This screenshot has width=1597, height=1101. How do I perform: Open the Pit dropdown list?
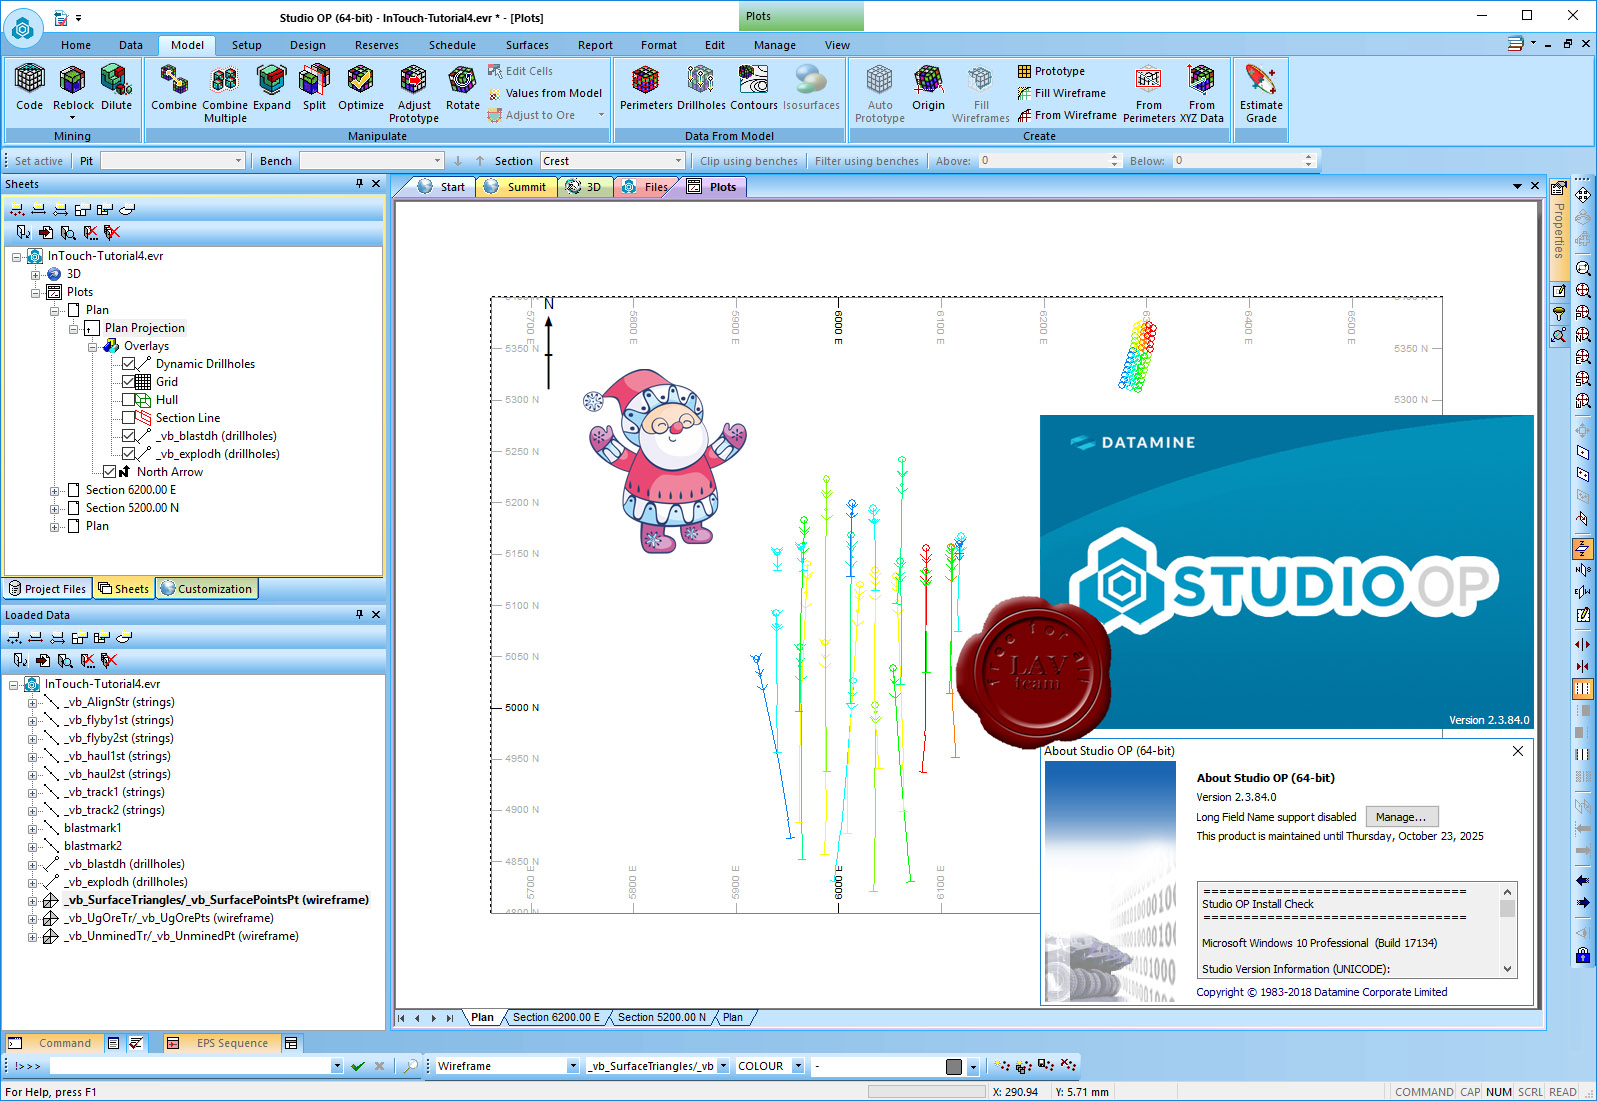(238, 161)
